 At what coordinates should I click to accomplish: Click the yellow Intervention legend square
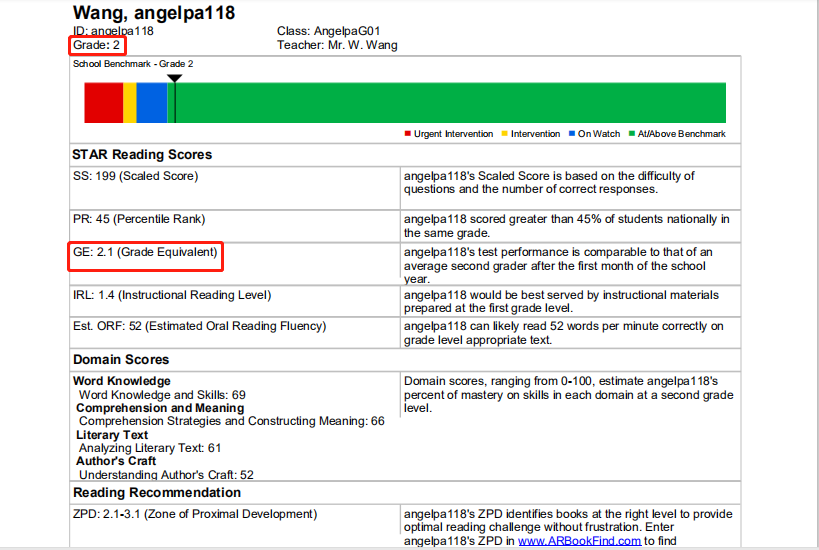[505, 134]
